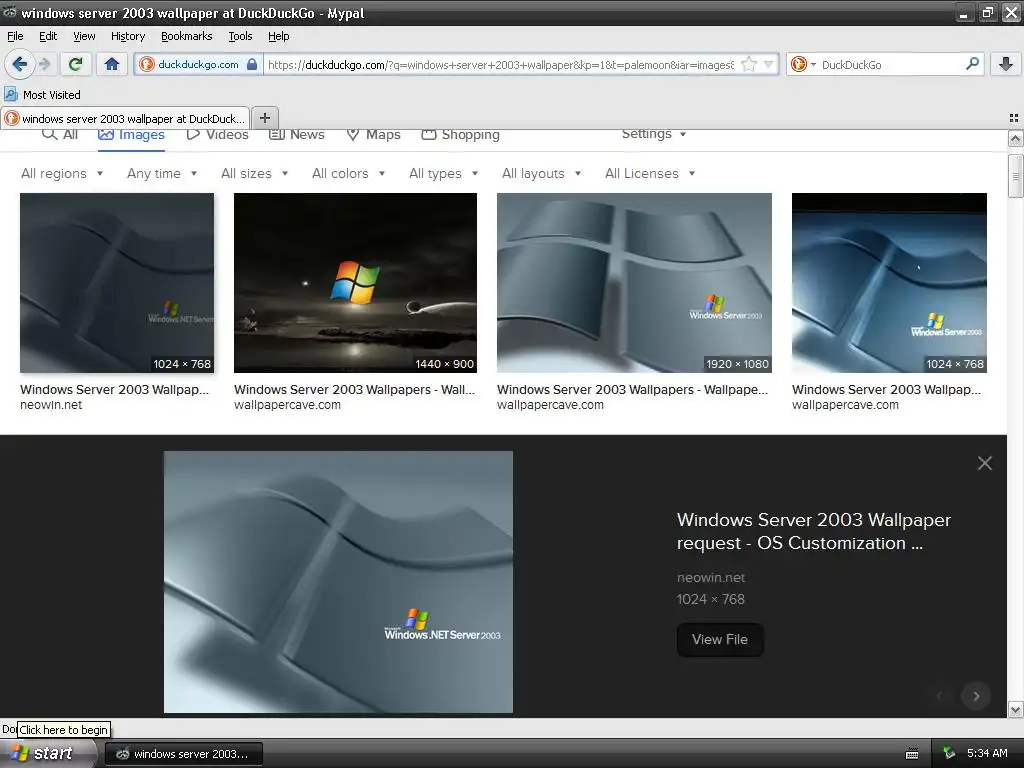Expand the All sizes filter
The width and height of the screenshot is (1024, 768).
[x=255, y=173]
